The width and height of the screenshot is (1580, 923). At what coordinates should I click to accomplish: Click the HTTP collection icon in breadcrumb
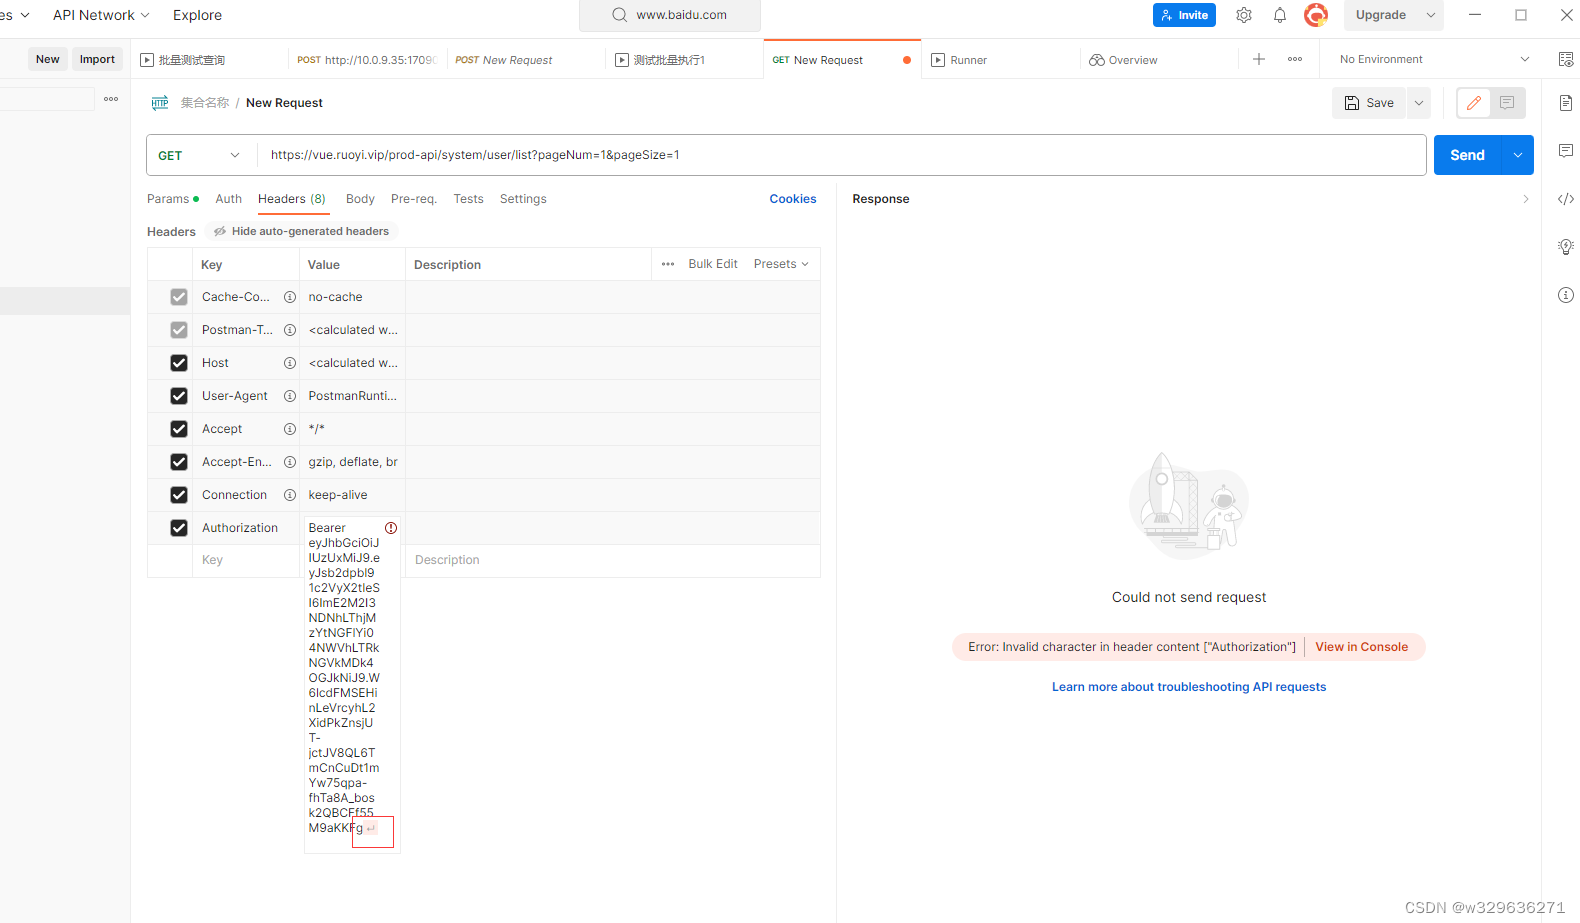pos(160,103)
